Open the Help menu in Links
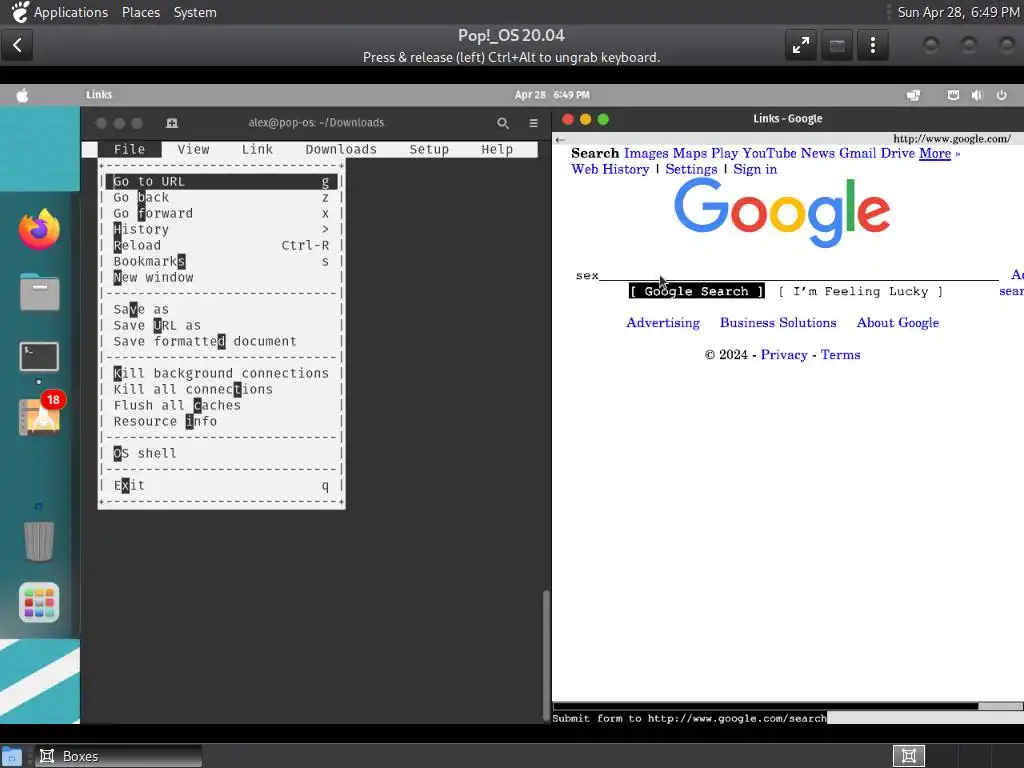The height and width of the screenshot is (768, 1024). (x=497, y=150)
